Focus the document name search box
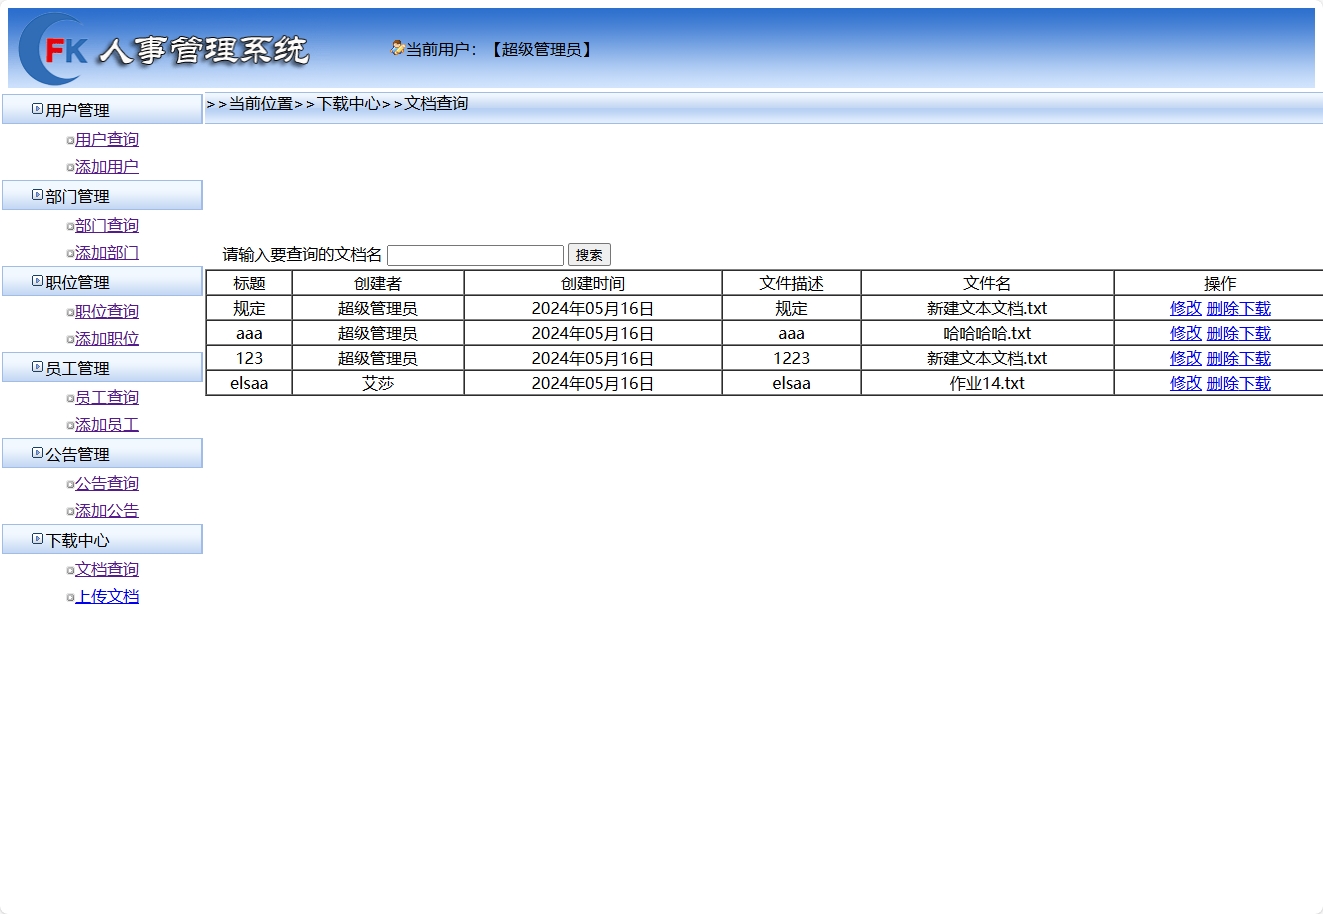The height and width of the screenshot is (914, 1323). coord(475,255)
